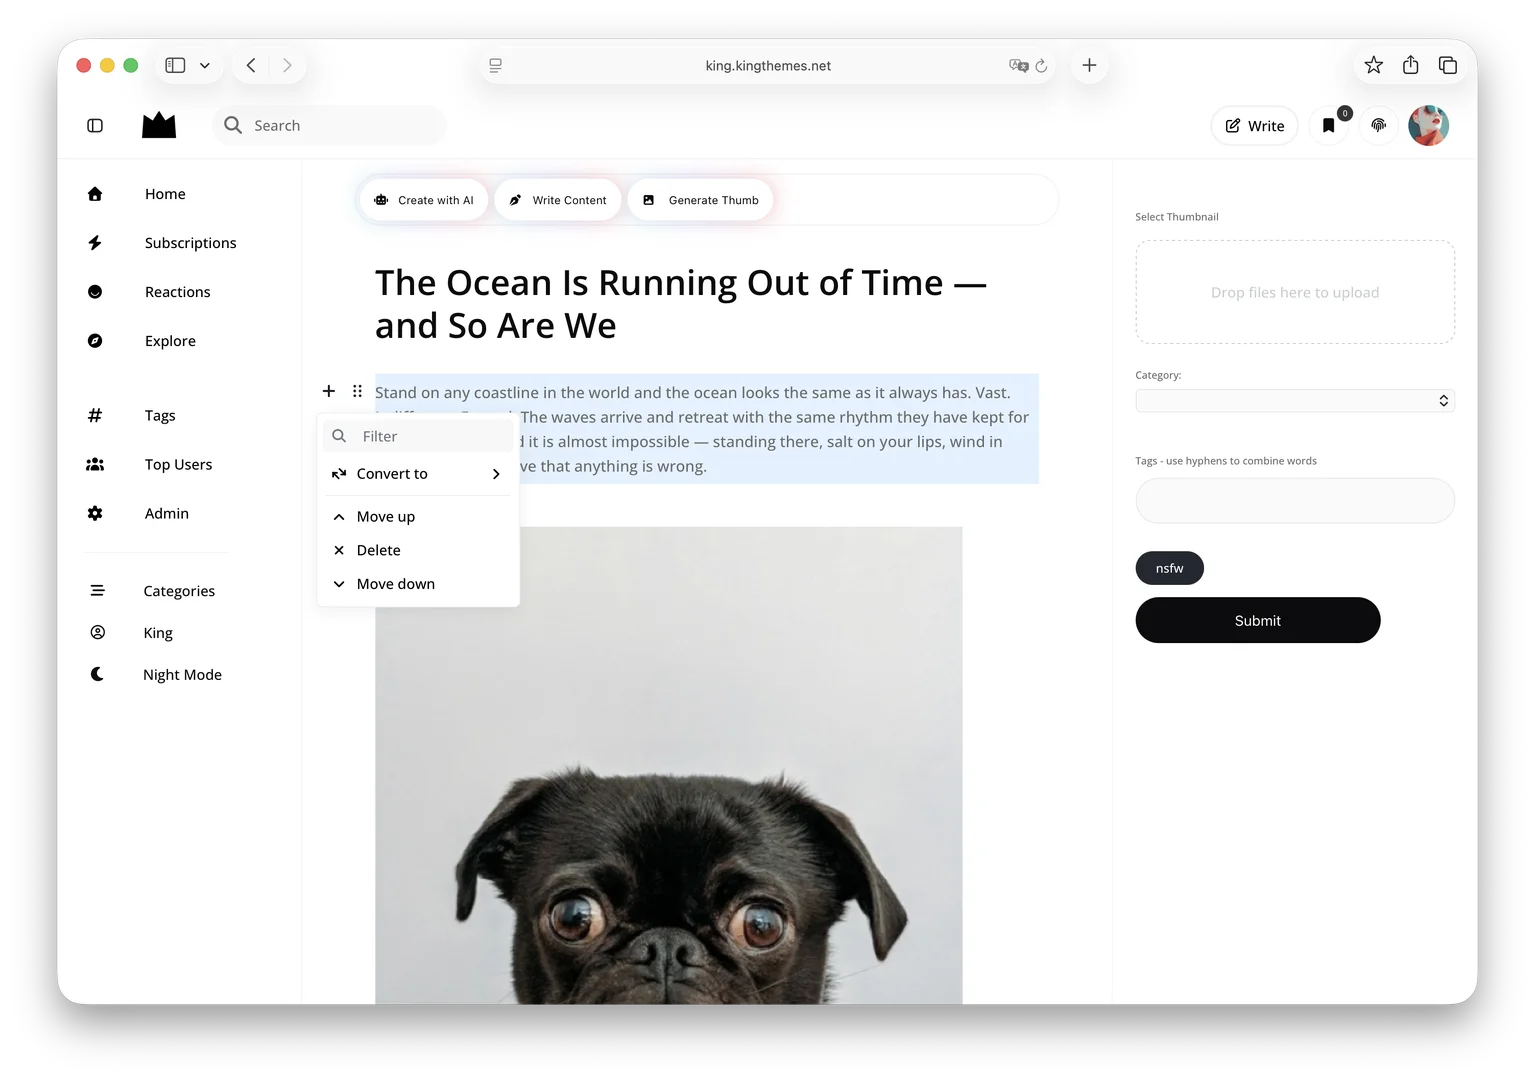Image resolution: width=1535 pixels, height=1080 pixels.
Task: Toggle the nsfw tag button
Action: click(1169, 568)
